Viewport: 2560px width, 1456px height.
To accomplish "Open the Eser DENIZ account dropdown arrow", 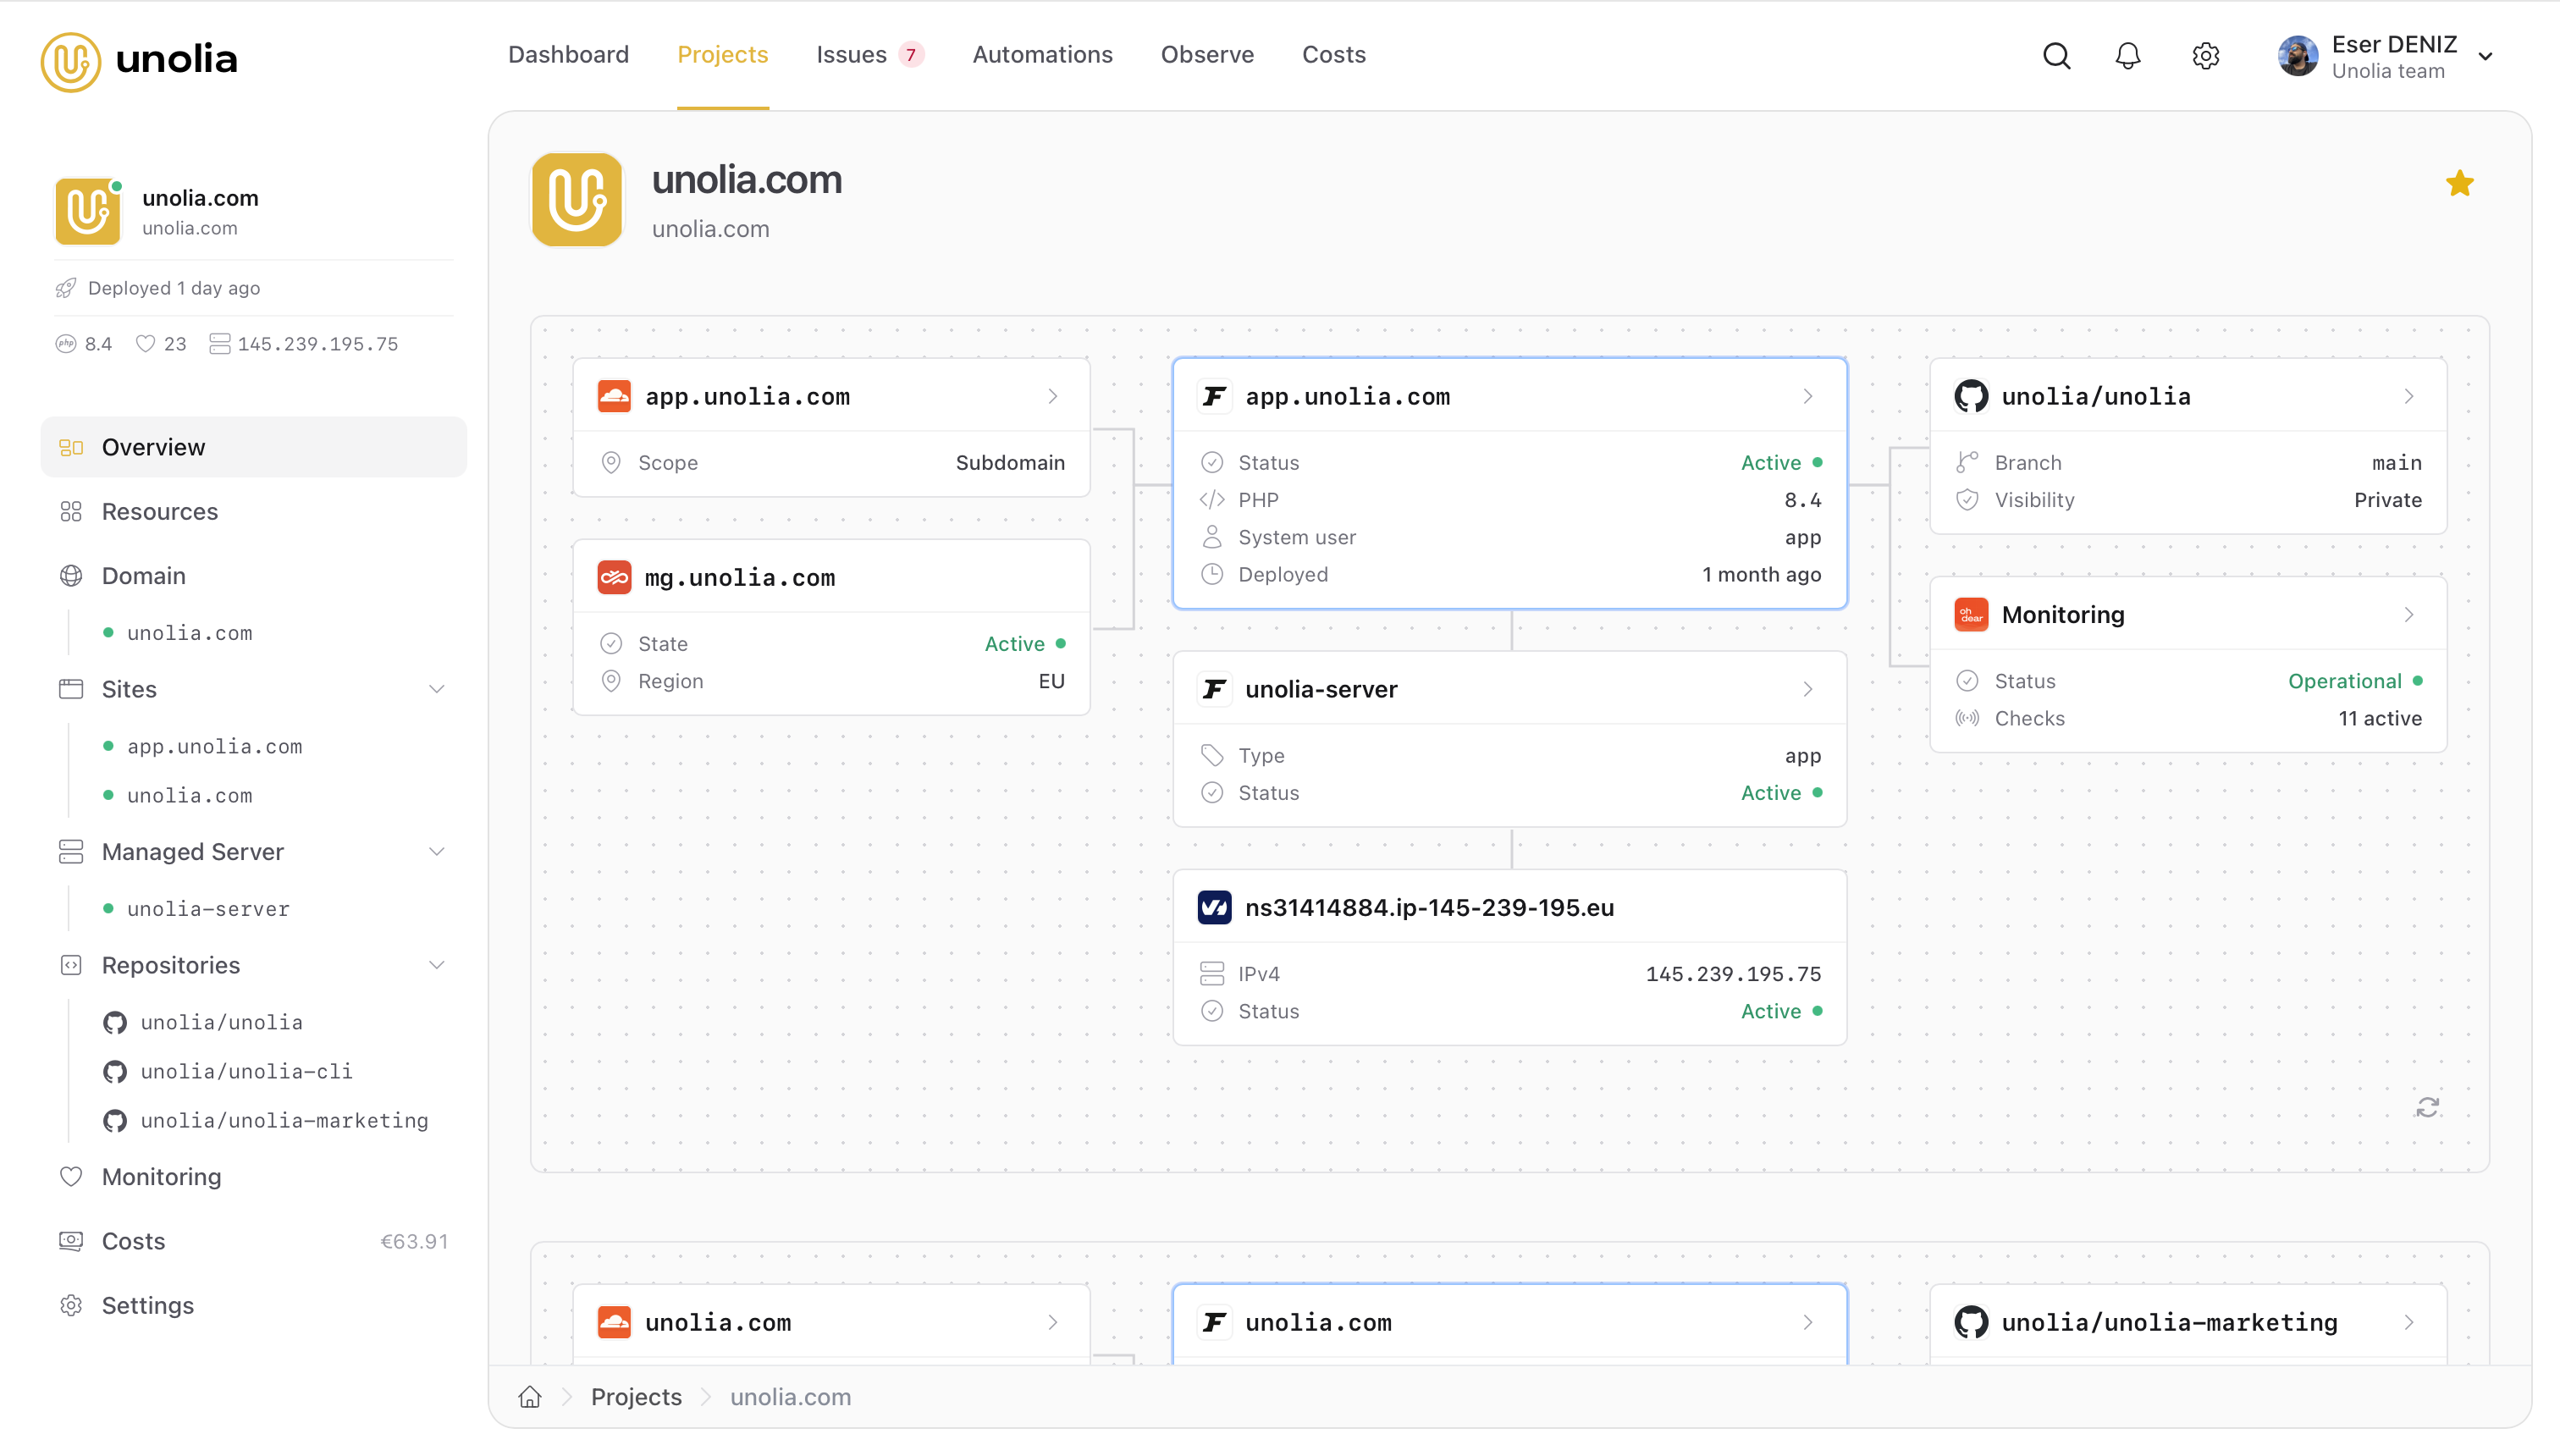I will [2486, 57].
